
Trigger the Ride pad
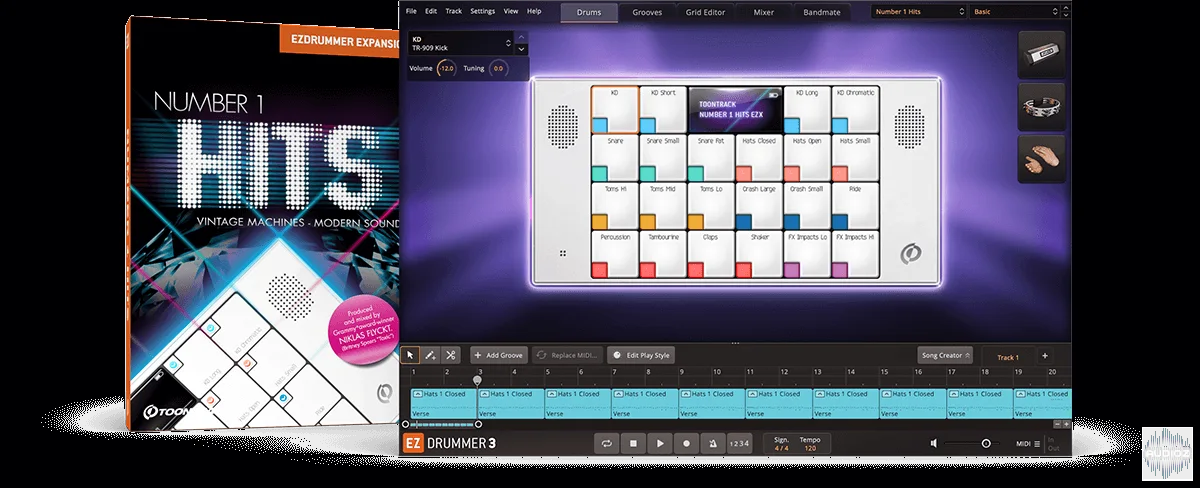(856, 205)
